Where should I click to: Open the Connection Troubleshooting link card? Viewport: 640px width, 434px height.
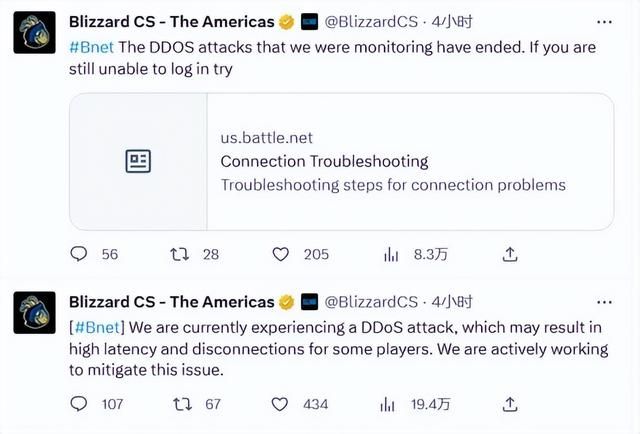click(x=342, y=162)
